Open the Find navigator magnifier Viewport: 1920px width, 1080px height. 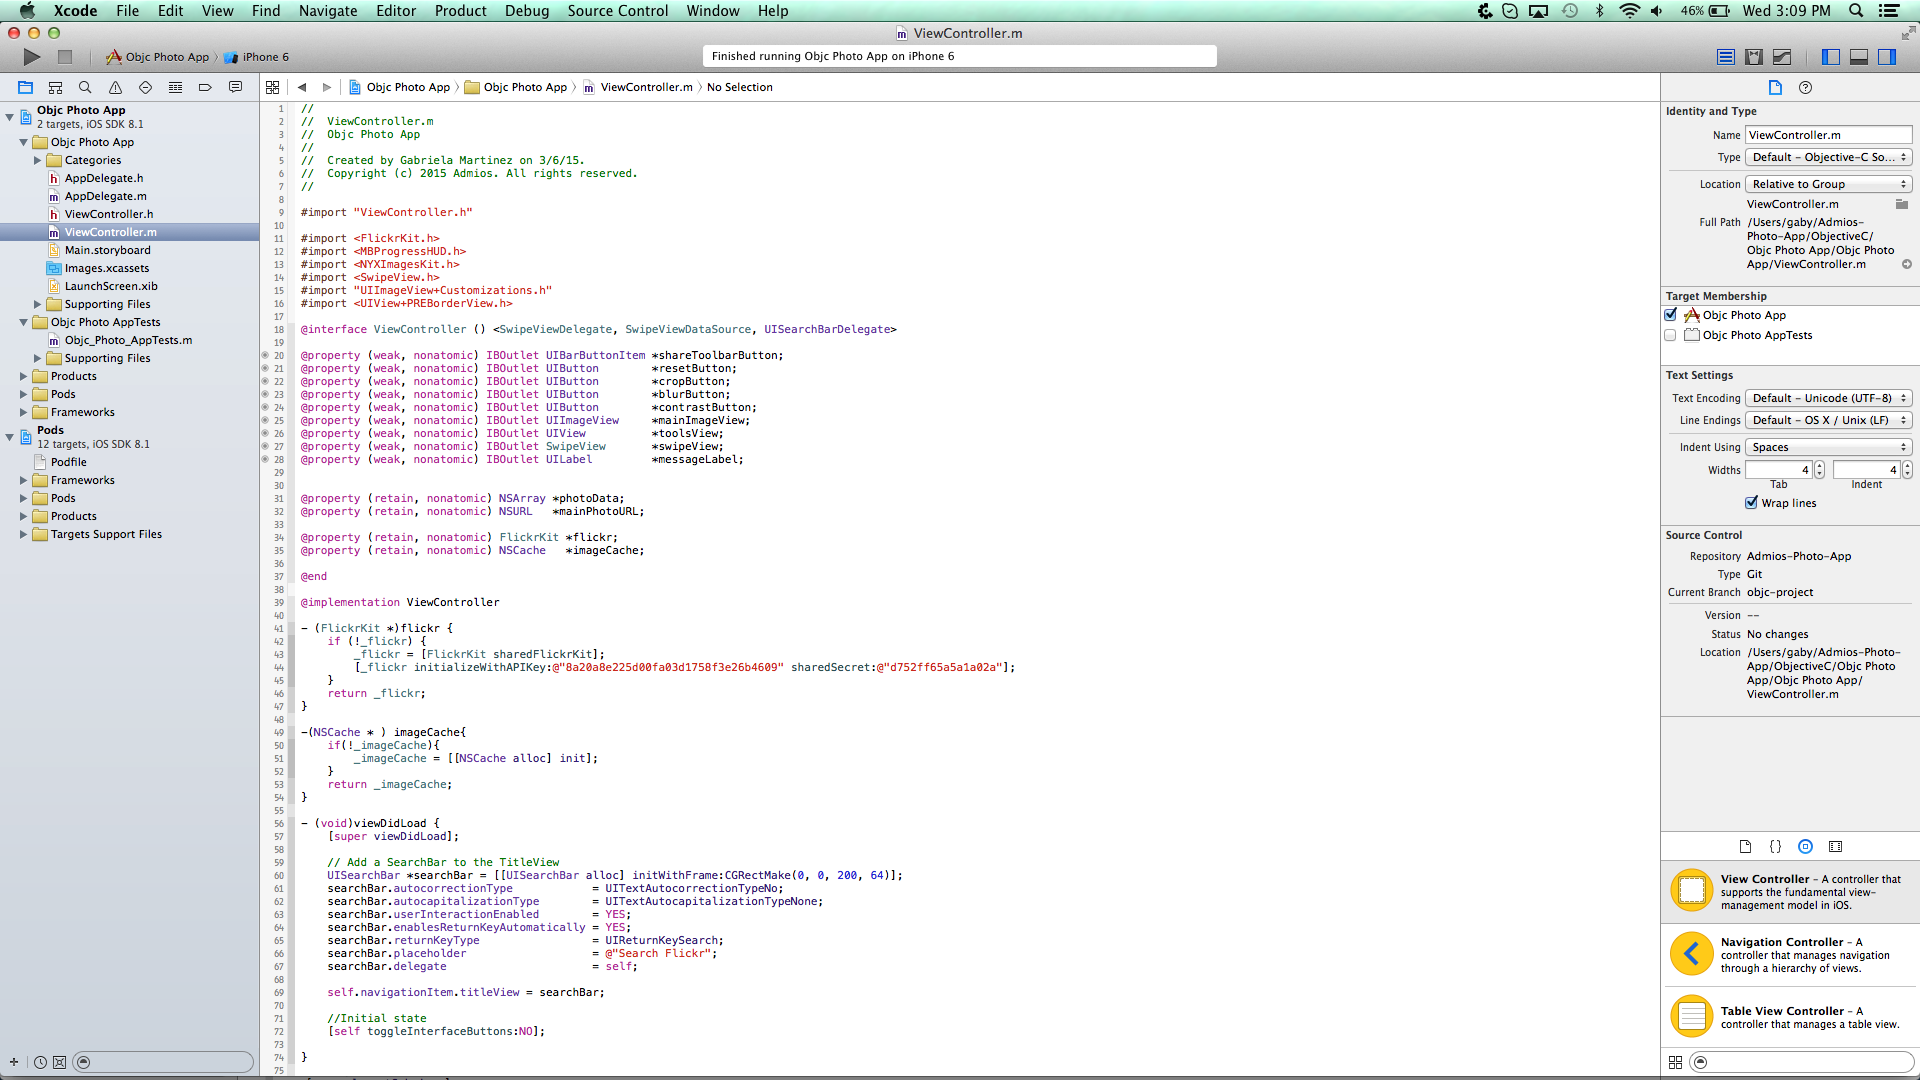[x=85, y=87]
